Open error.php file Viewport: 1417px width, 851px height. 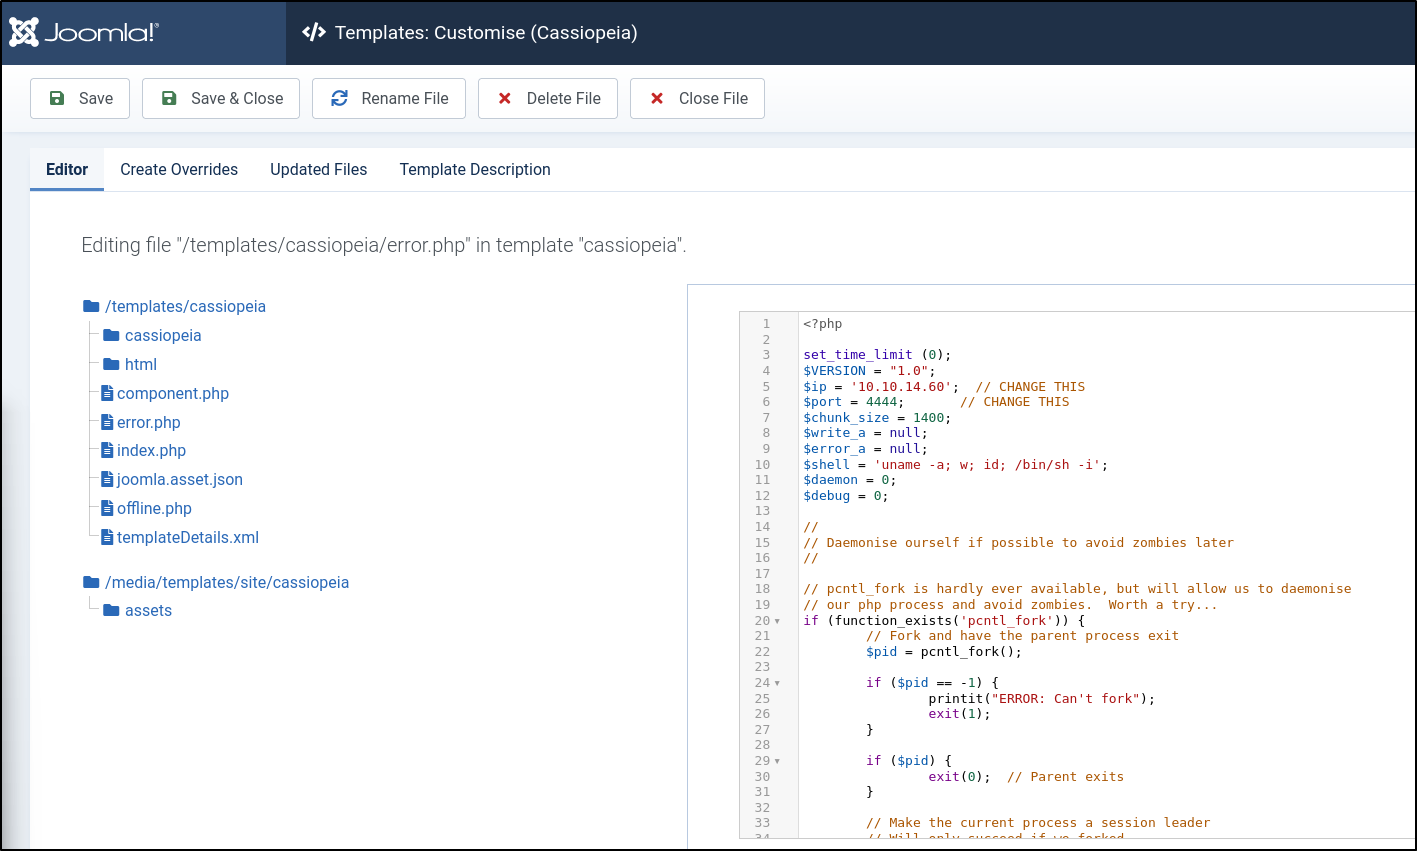[x=149, y=422]
